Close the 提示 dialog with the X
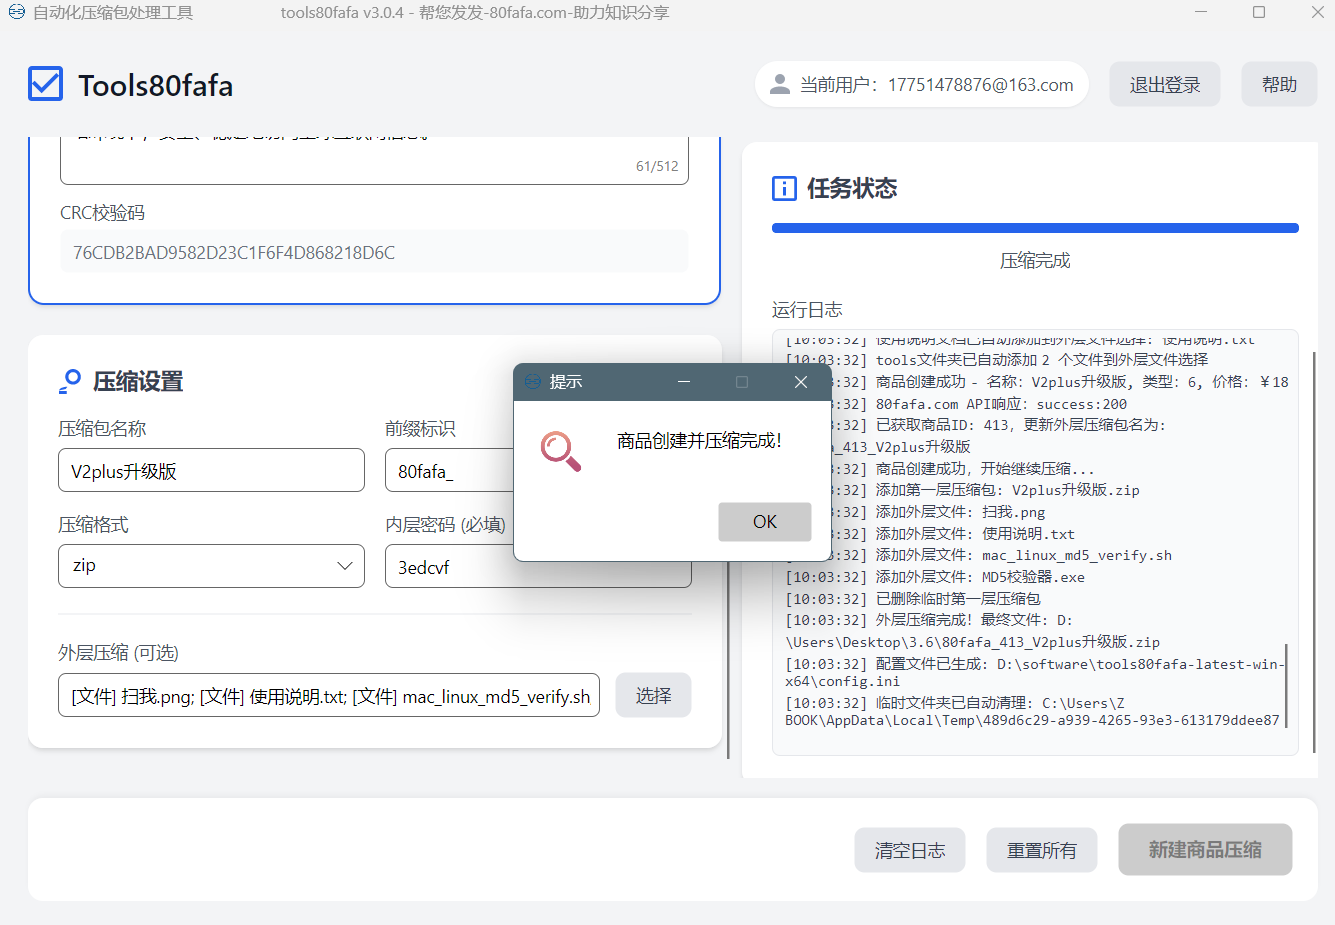Screen dimensions: 1335x925 point(800,382)
